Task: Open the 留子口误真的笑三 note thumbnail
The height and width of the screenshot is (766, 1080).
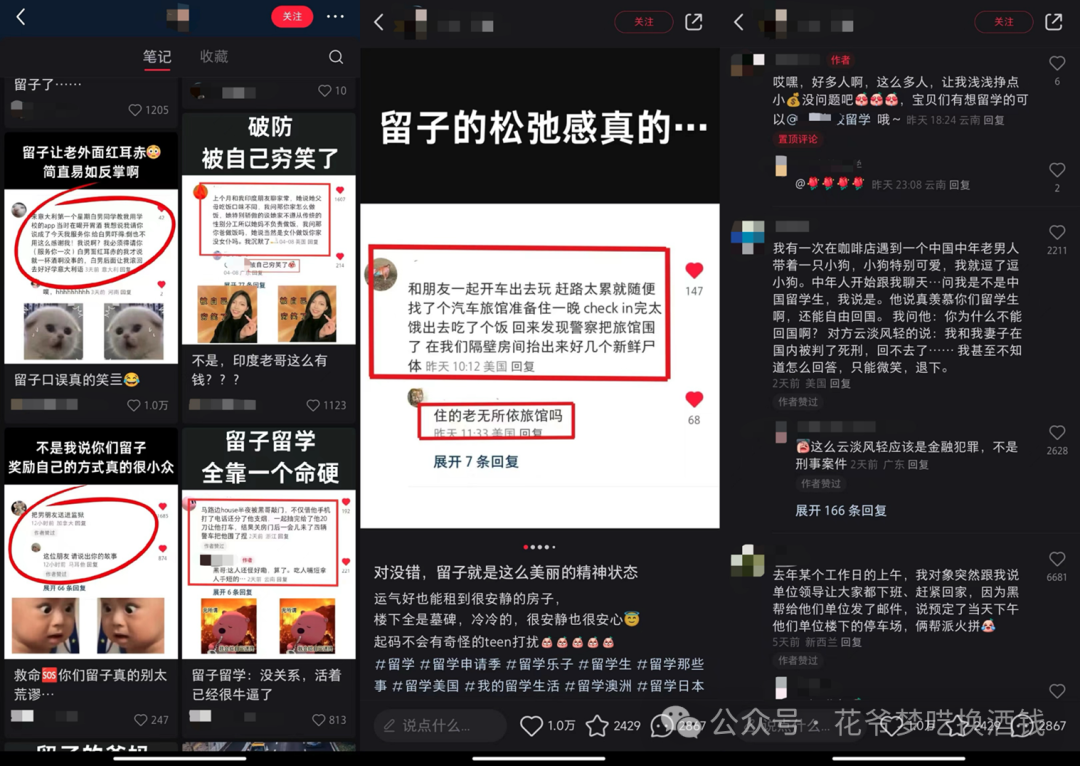Action: tap(91, 248)
